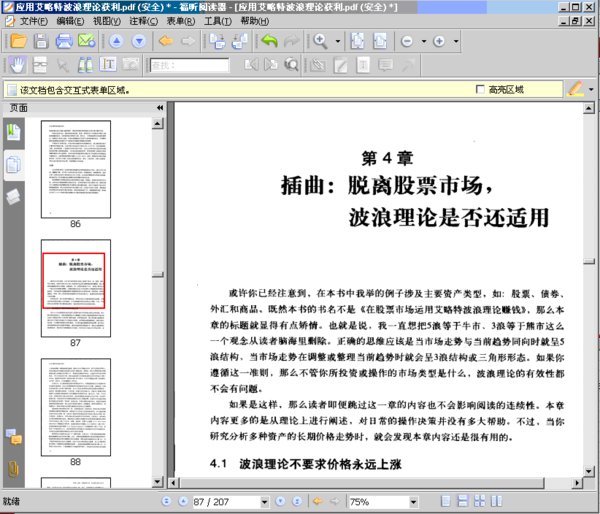Click the Email document icon
Viewport: 600px width, 514px height.
(86, 42)
